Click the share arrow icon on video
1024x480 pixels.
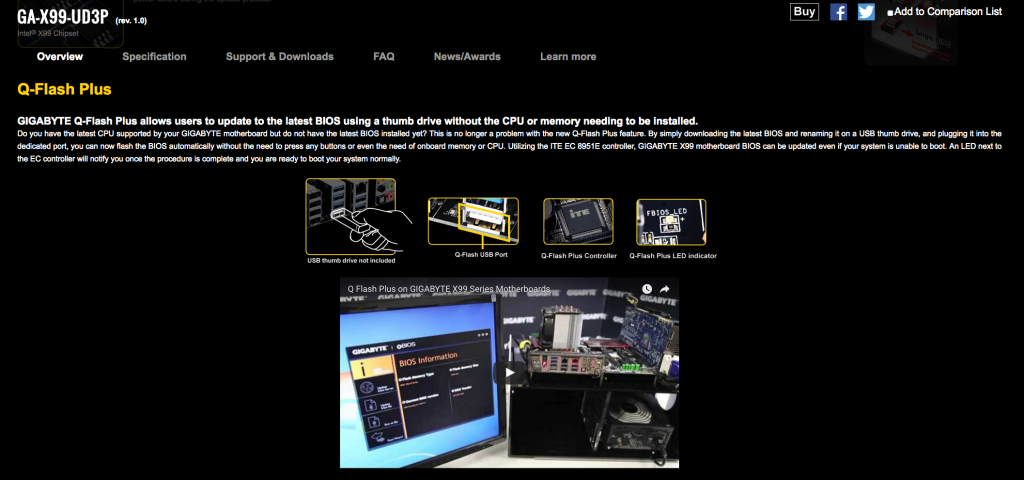(x=664, y=289)
